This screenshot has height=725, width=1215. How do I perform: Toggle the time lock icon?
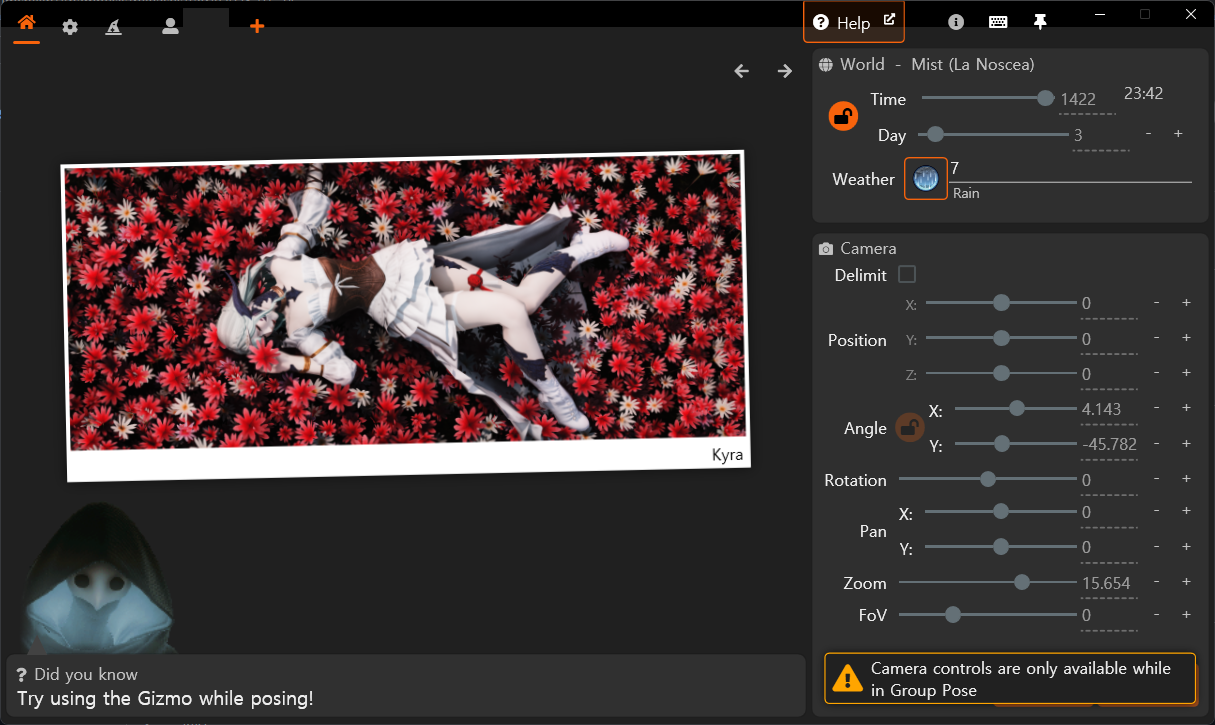click(844, 116)
